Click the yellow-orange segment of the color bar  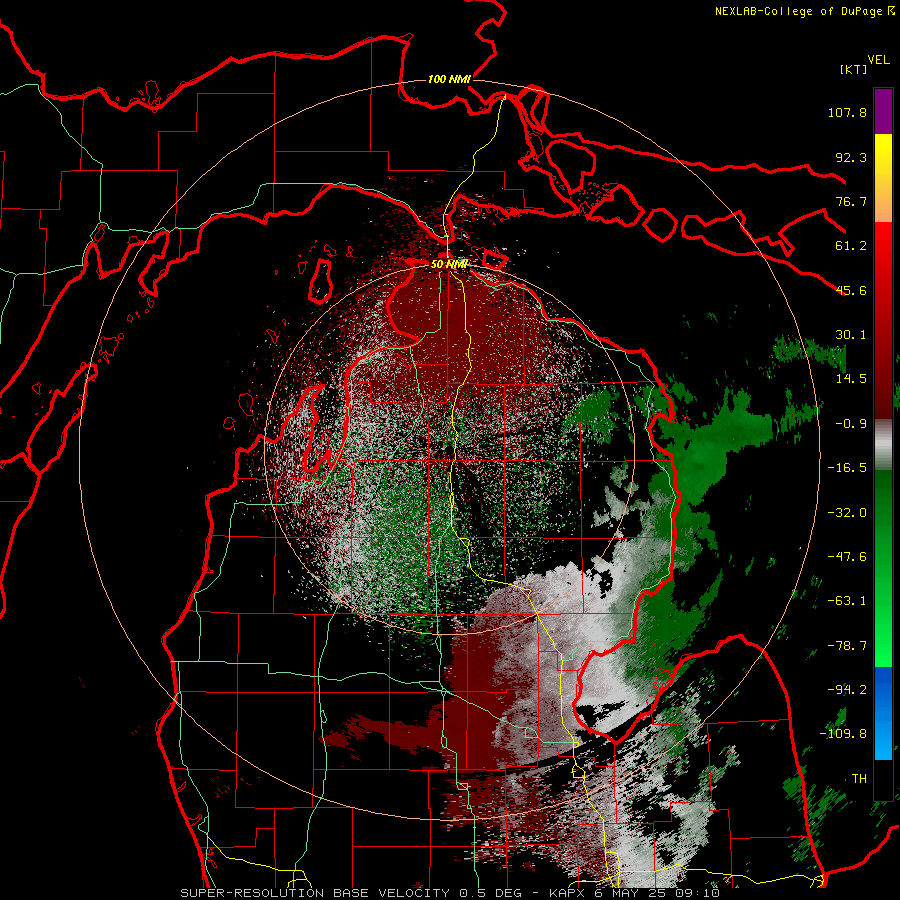pos(883,178)
